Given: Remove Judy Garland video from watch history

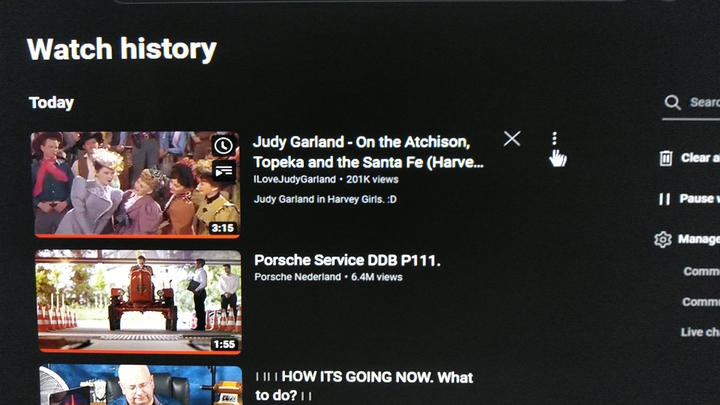Looking at the screenshot, I should click(512, 138).
